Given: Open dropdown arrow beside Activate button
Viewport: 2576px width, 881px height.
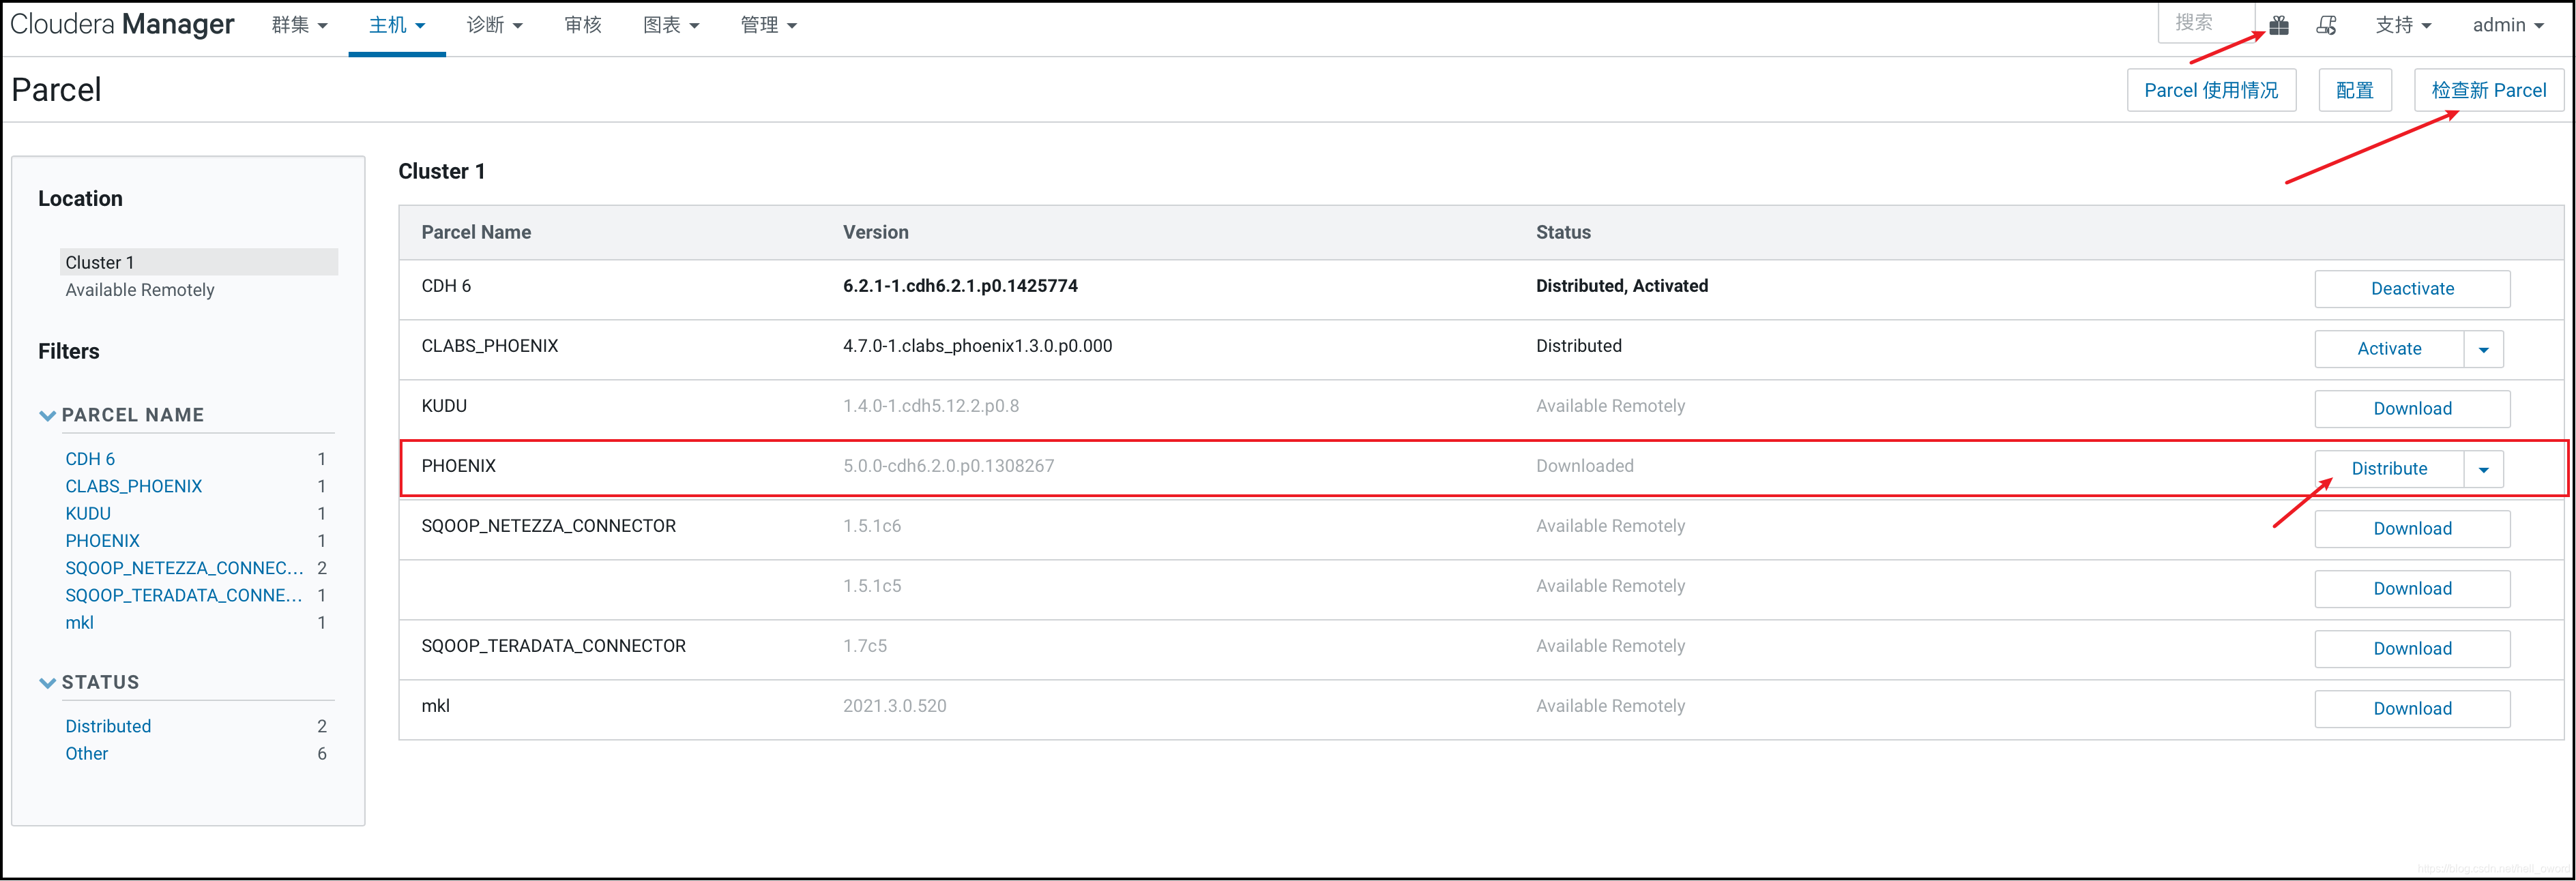Looking at the screenshot, I should [2484, 349].
